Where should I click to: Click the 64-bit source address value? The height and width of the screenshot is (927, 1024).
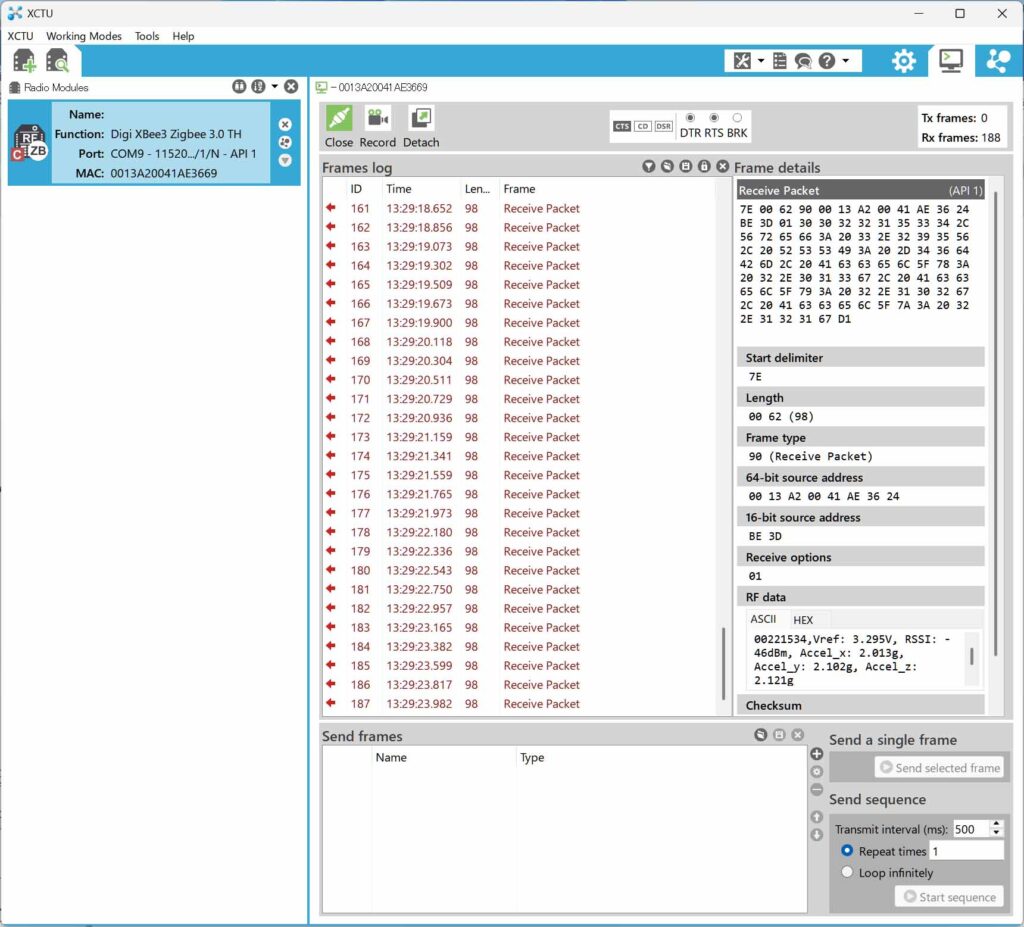(x=824, y=496)
